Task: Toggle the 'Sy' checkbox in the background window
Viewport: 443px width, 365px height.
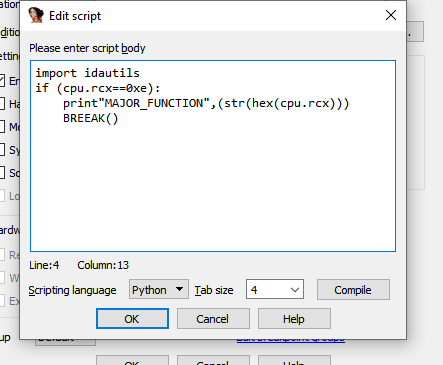Action: click(x=2, y=150)
